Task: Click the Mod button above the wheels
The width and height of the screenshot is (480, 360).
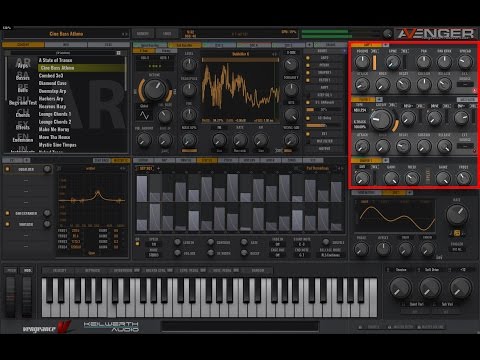Action: 27,270
